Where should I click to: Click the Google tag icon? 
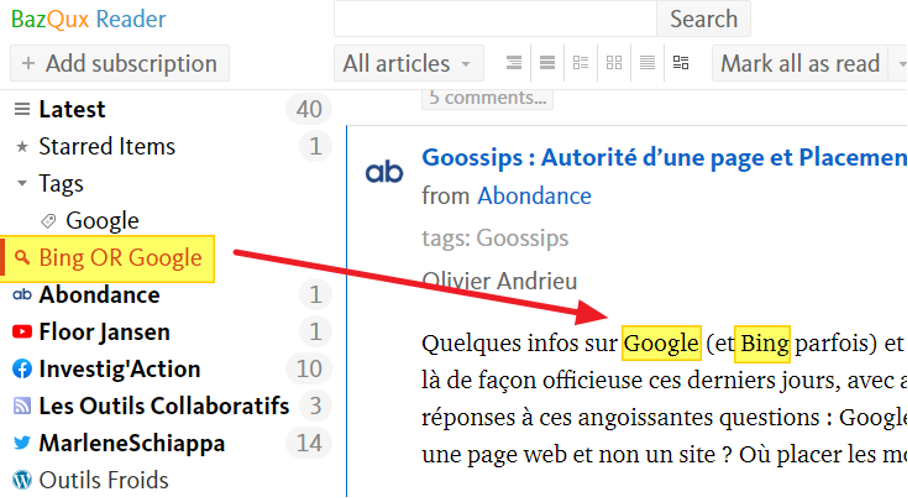coord(49,221)
